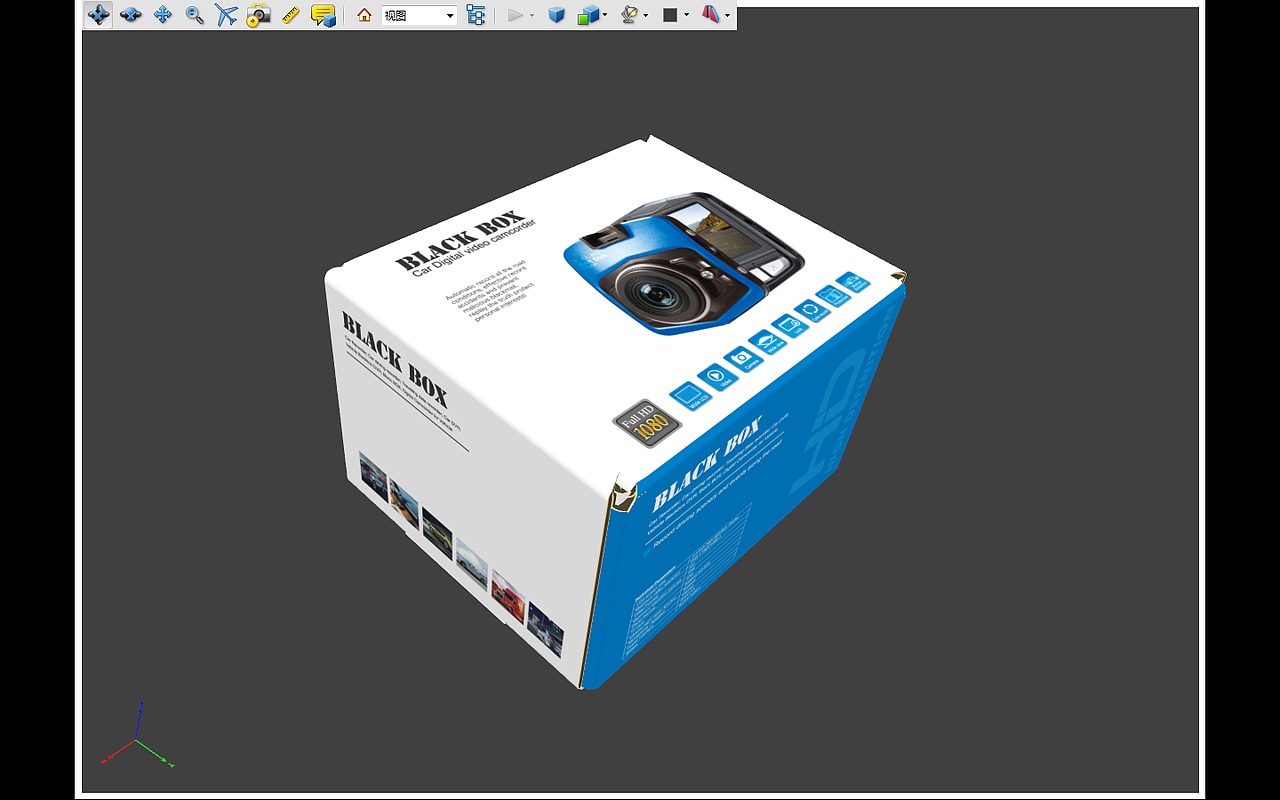Play the 3D animation
Image resolution: width=1280 pixels, height=800 pixels.
515,15
